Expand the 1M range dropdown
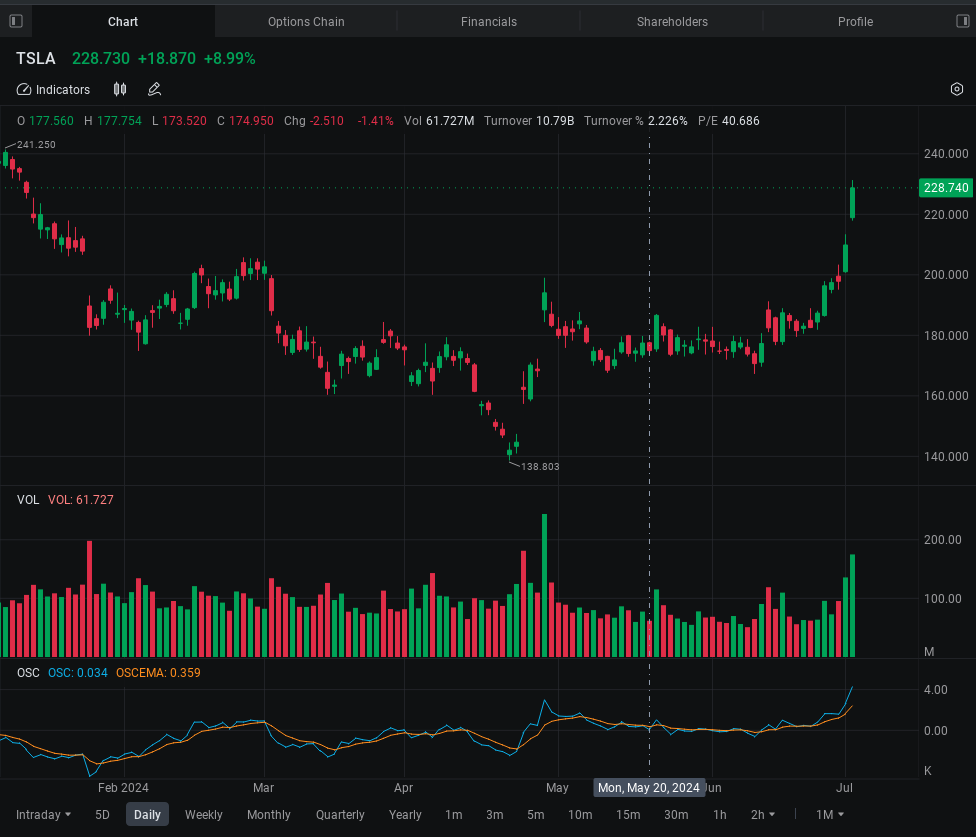Image resolution: width=976 pixels, height=837 pixels. [830, 815]
